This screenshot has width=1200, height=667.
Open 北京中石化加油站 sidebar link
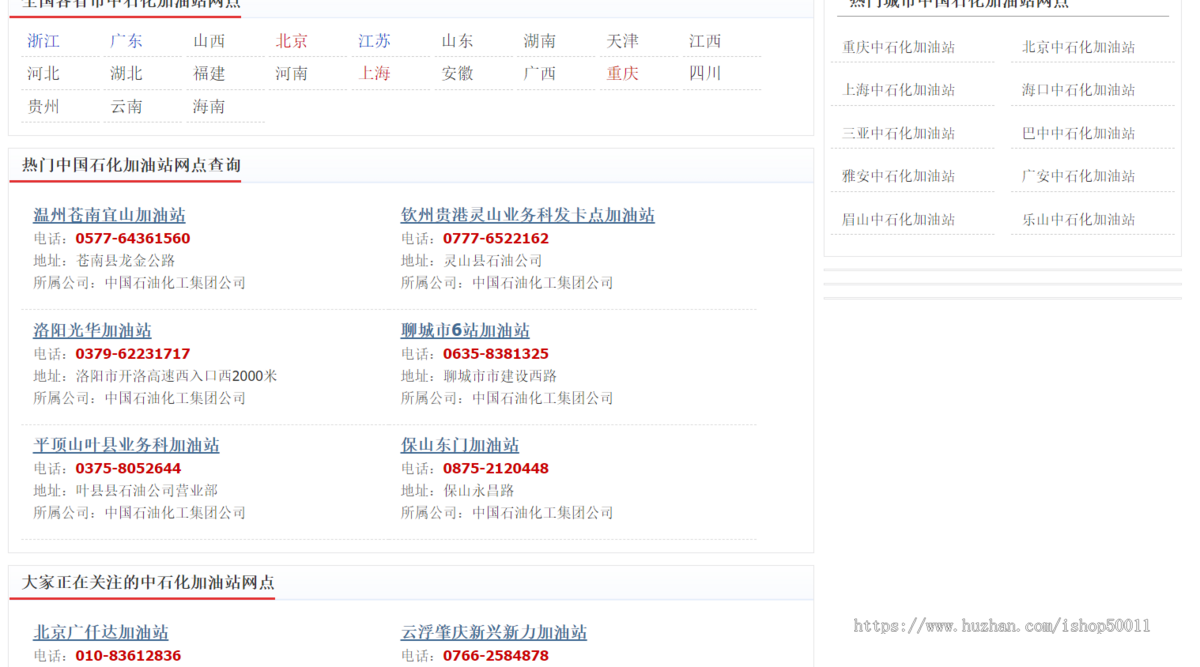pos(1078,47)
